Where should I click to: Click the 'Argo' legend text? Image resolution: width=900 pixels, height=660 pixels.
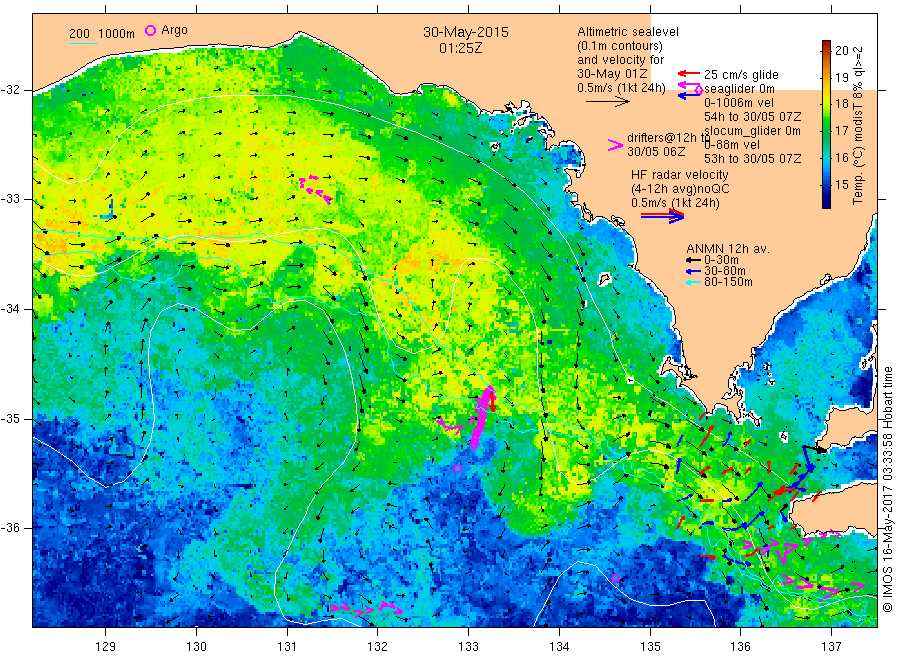tap(174, 30)
